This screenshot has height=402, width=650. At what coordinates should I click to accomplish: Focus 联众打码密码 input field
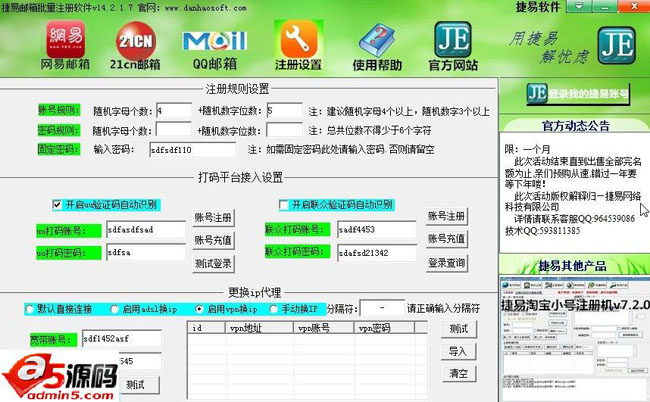pos(377,253)
